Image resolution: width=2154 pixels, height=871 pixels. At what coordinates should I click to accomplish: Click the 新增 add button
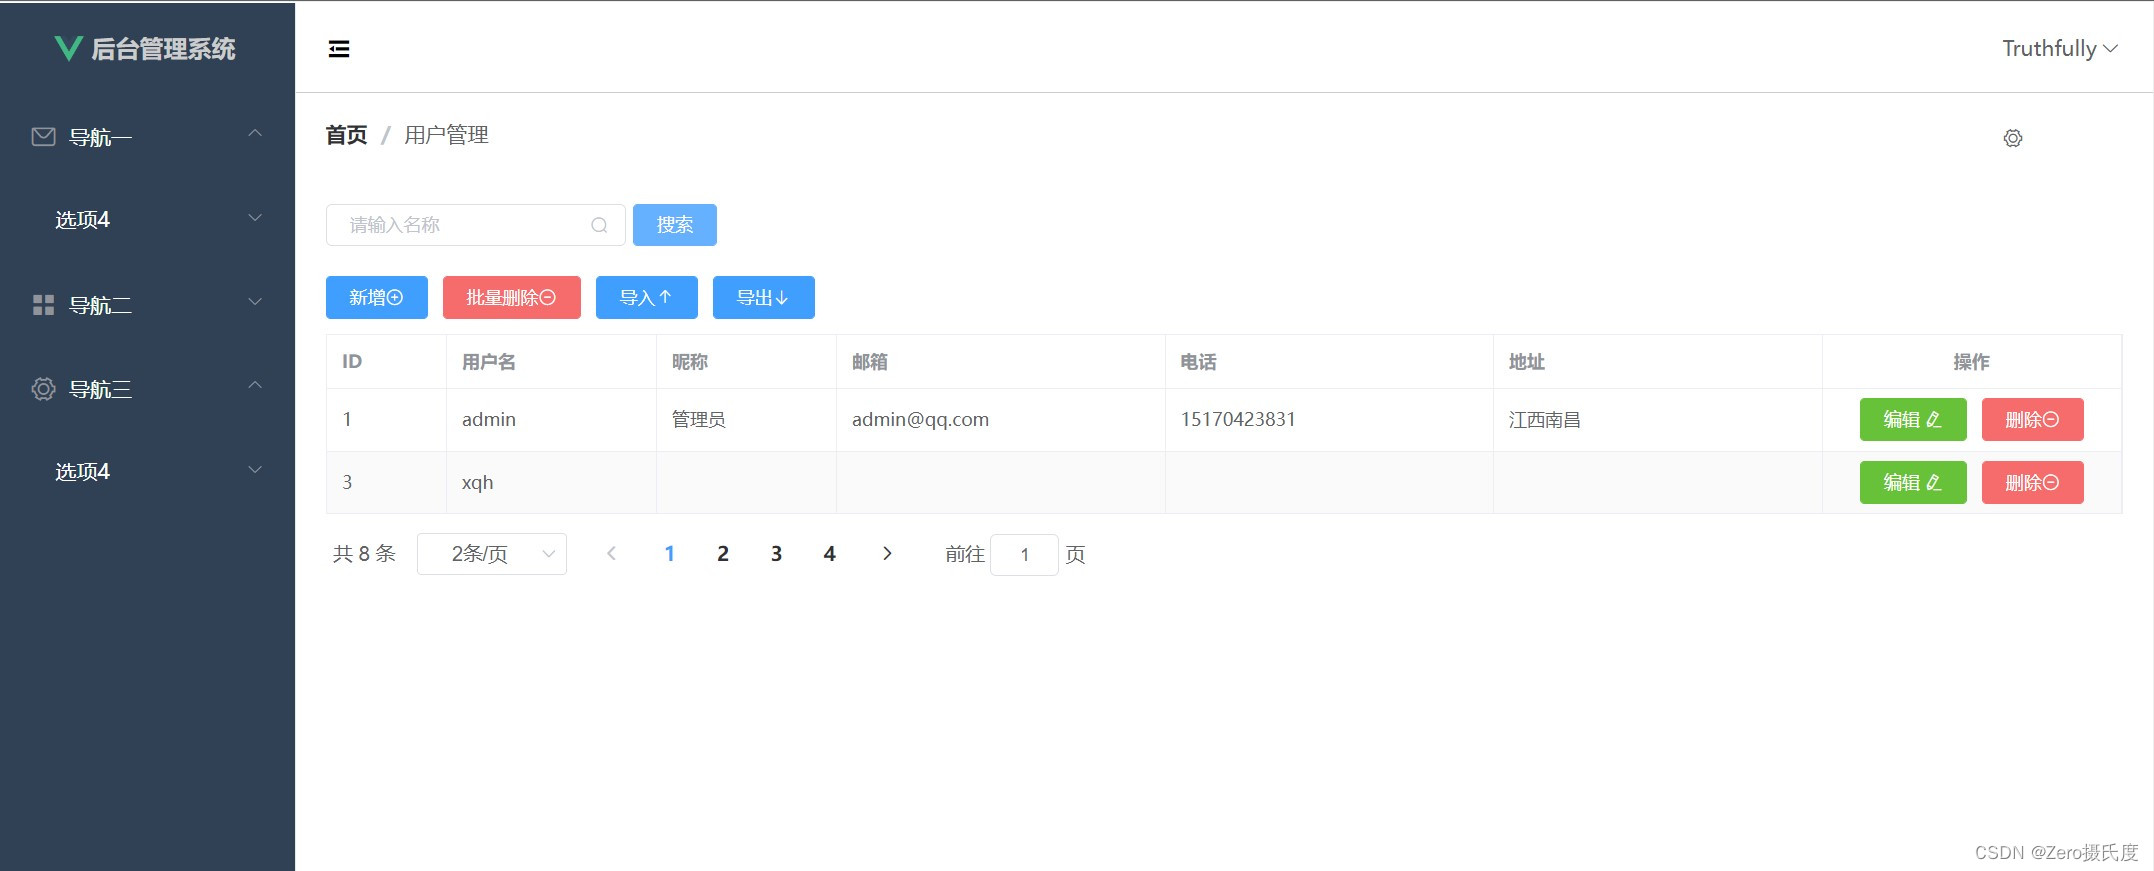point(377,297)
